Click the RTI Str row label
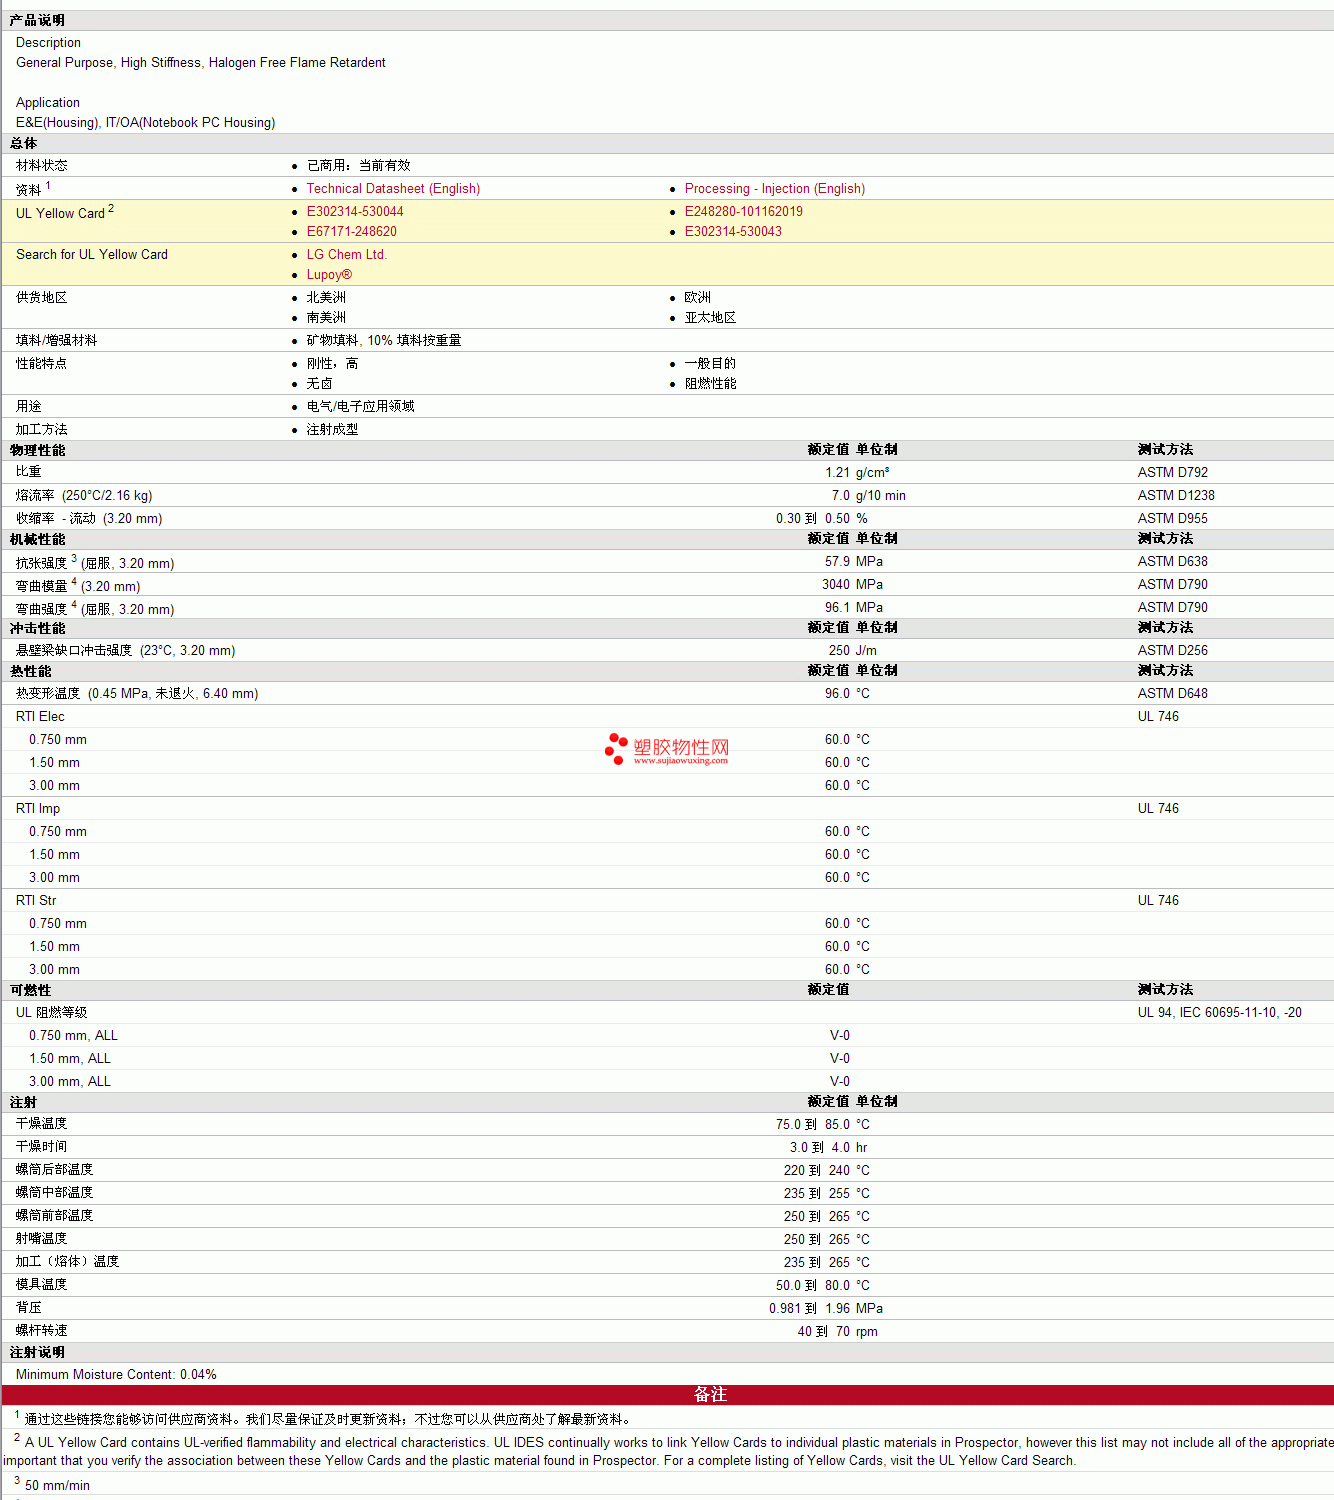The image size is (1334, 1500). click(36, 900)
